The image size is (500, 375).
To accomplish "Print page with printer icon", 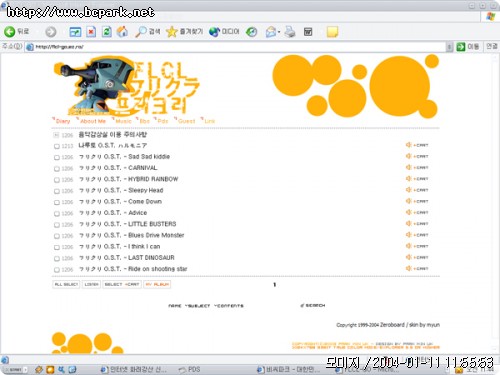I will click(x=290, y=32).
